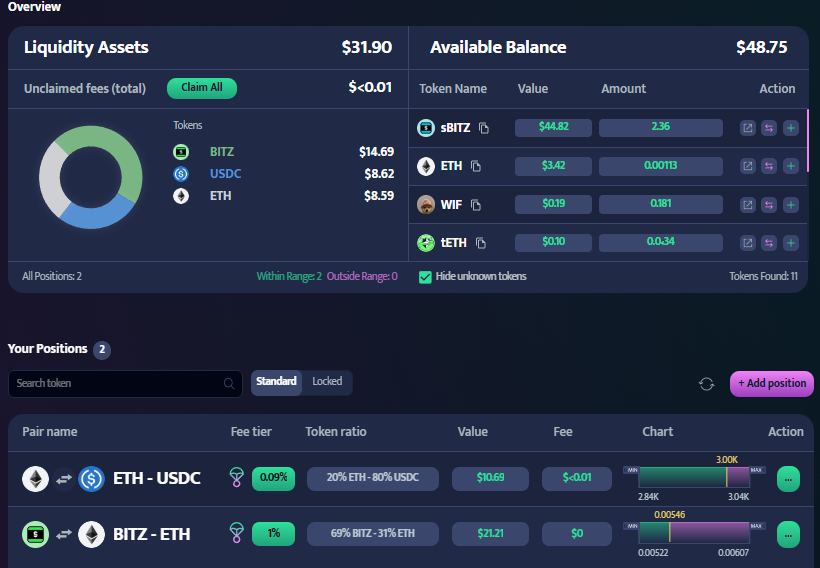This screenshot has height=568, width=820.
Task: Uncheck Hide unknown tokens
Action: 425,277
